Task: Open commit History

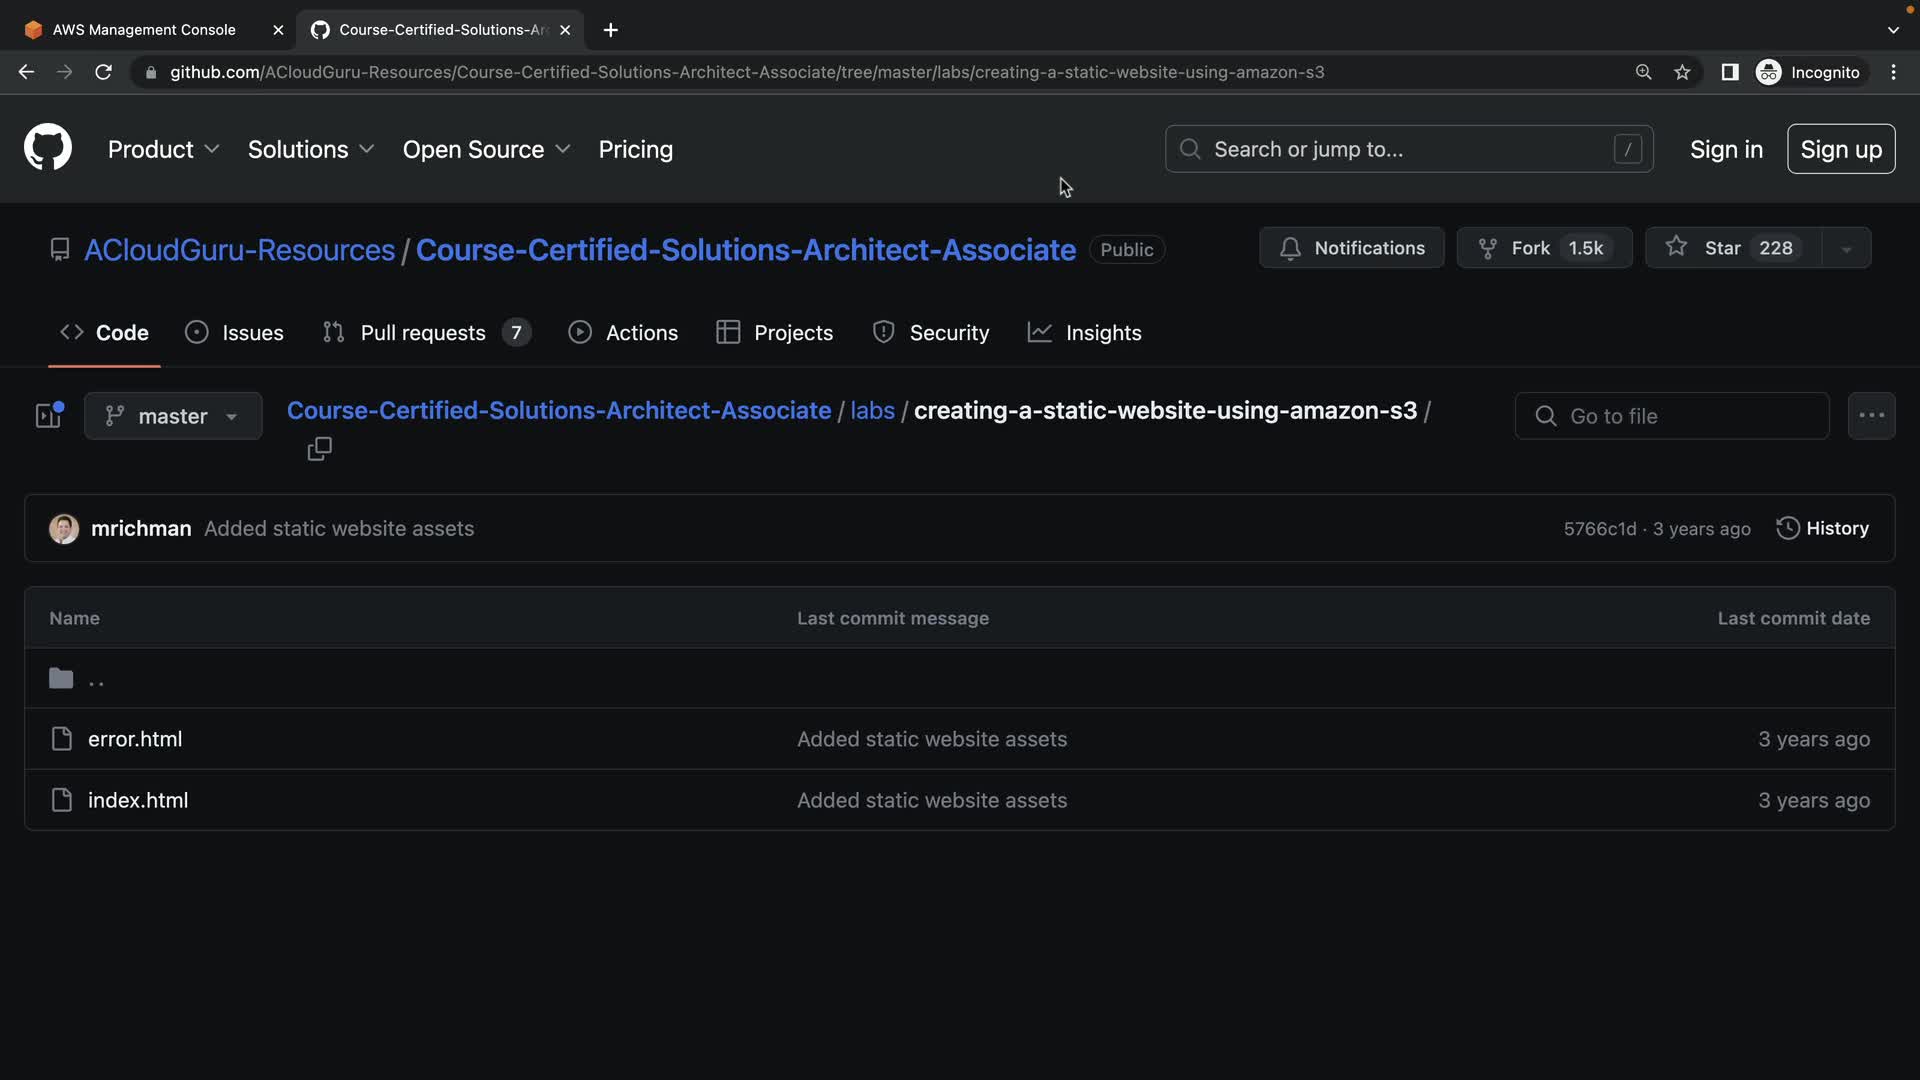Action: [1822, 528]
